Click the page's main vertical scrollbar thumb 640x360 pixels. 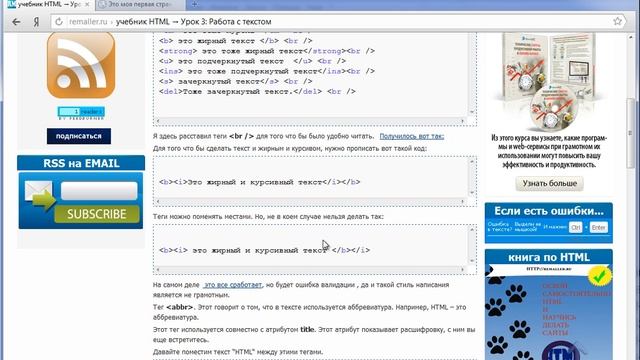(x=631, y=133)
